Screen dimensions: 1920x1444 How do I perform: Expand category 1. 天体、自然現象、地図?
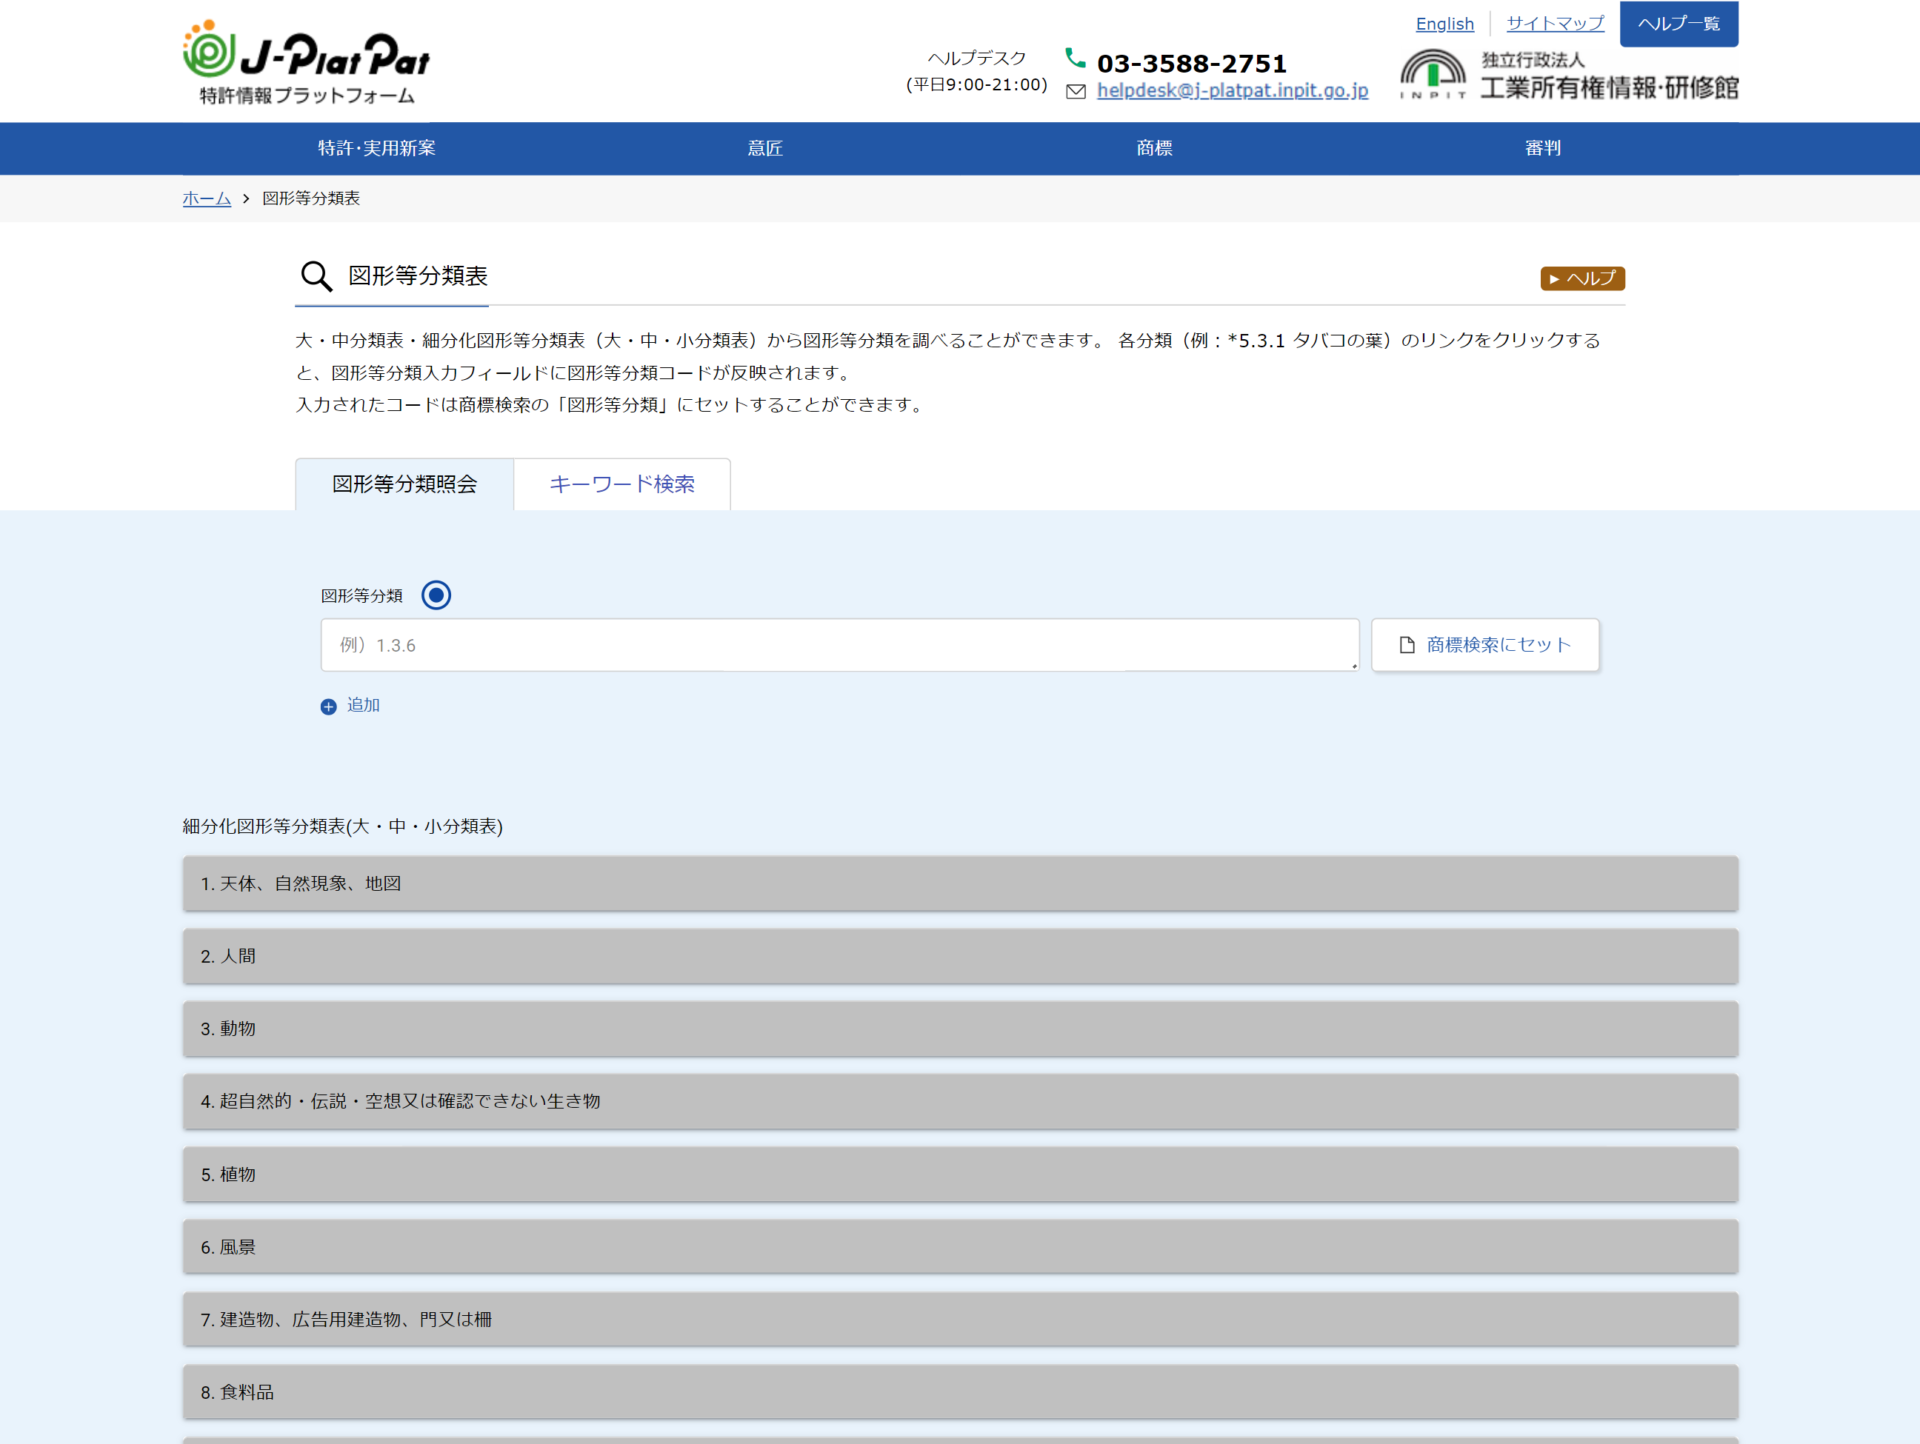[x=960, y=883]
